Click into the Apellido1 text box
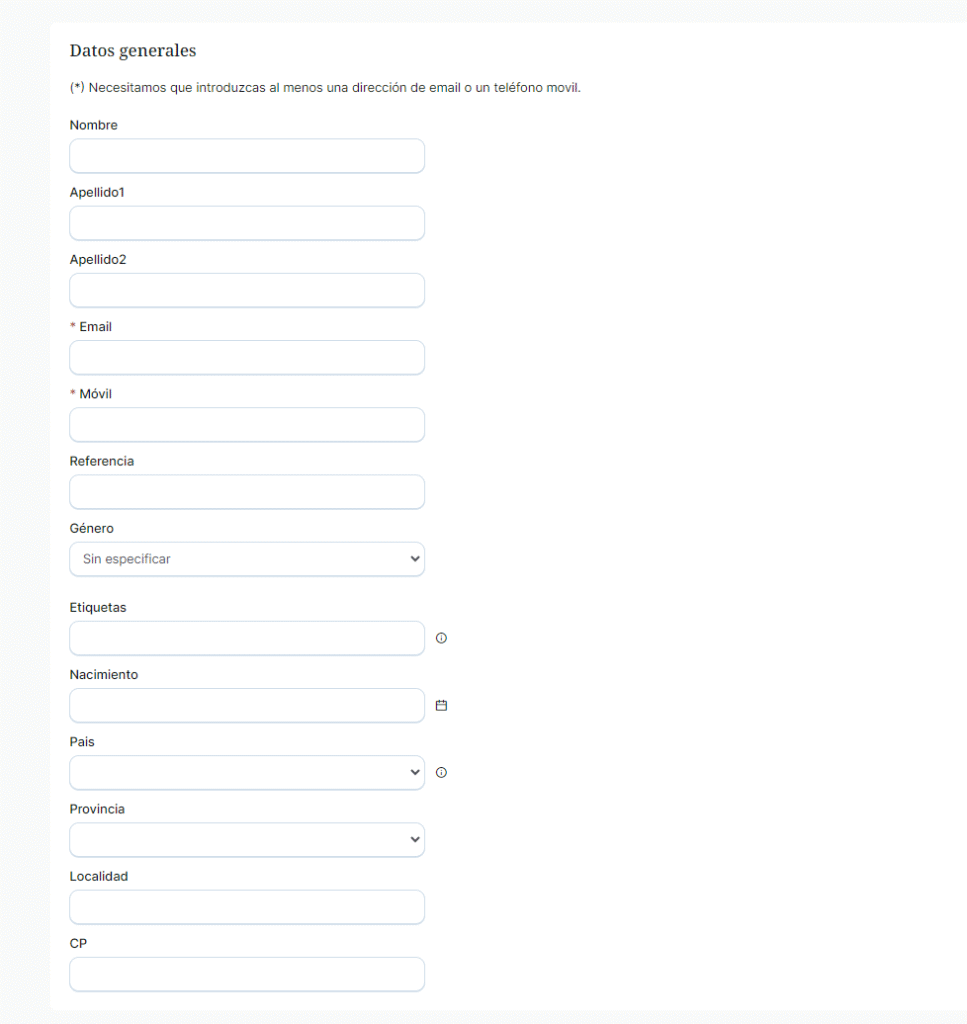Viewport: 967px width, 1024px height. pyautogui.click(x=247, y=223)
